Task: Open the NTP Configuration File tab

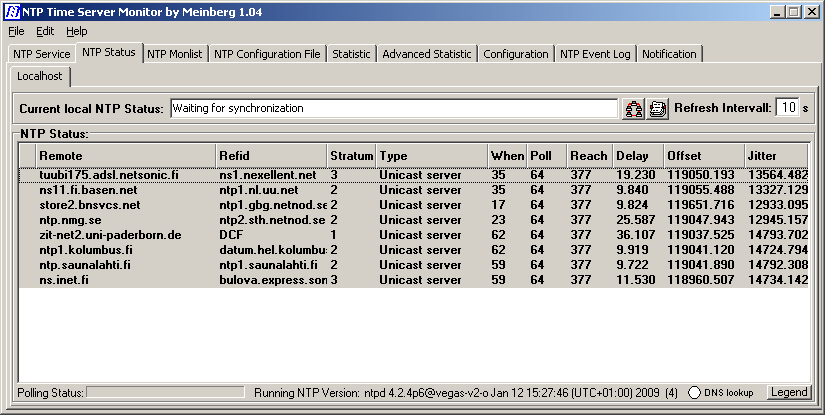Action: tap(267, 54)
